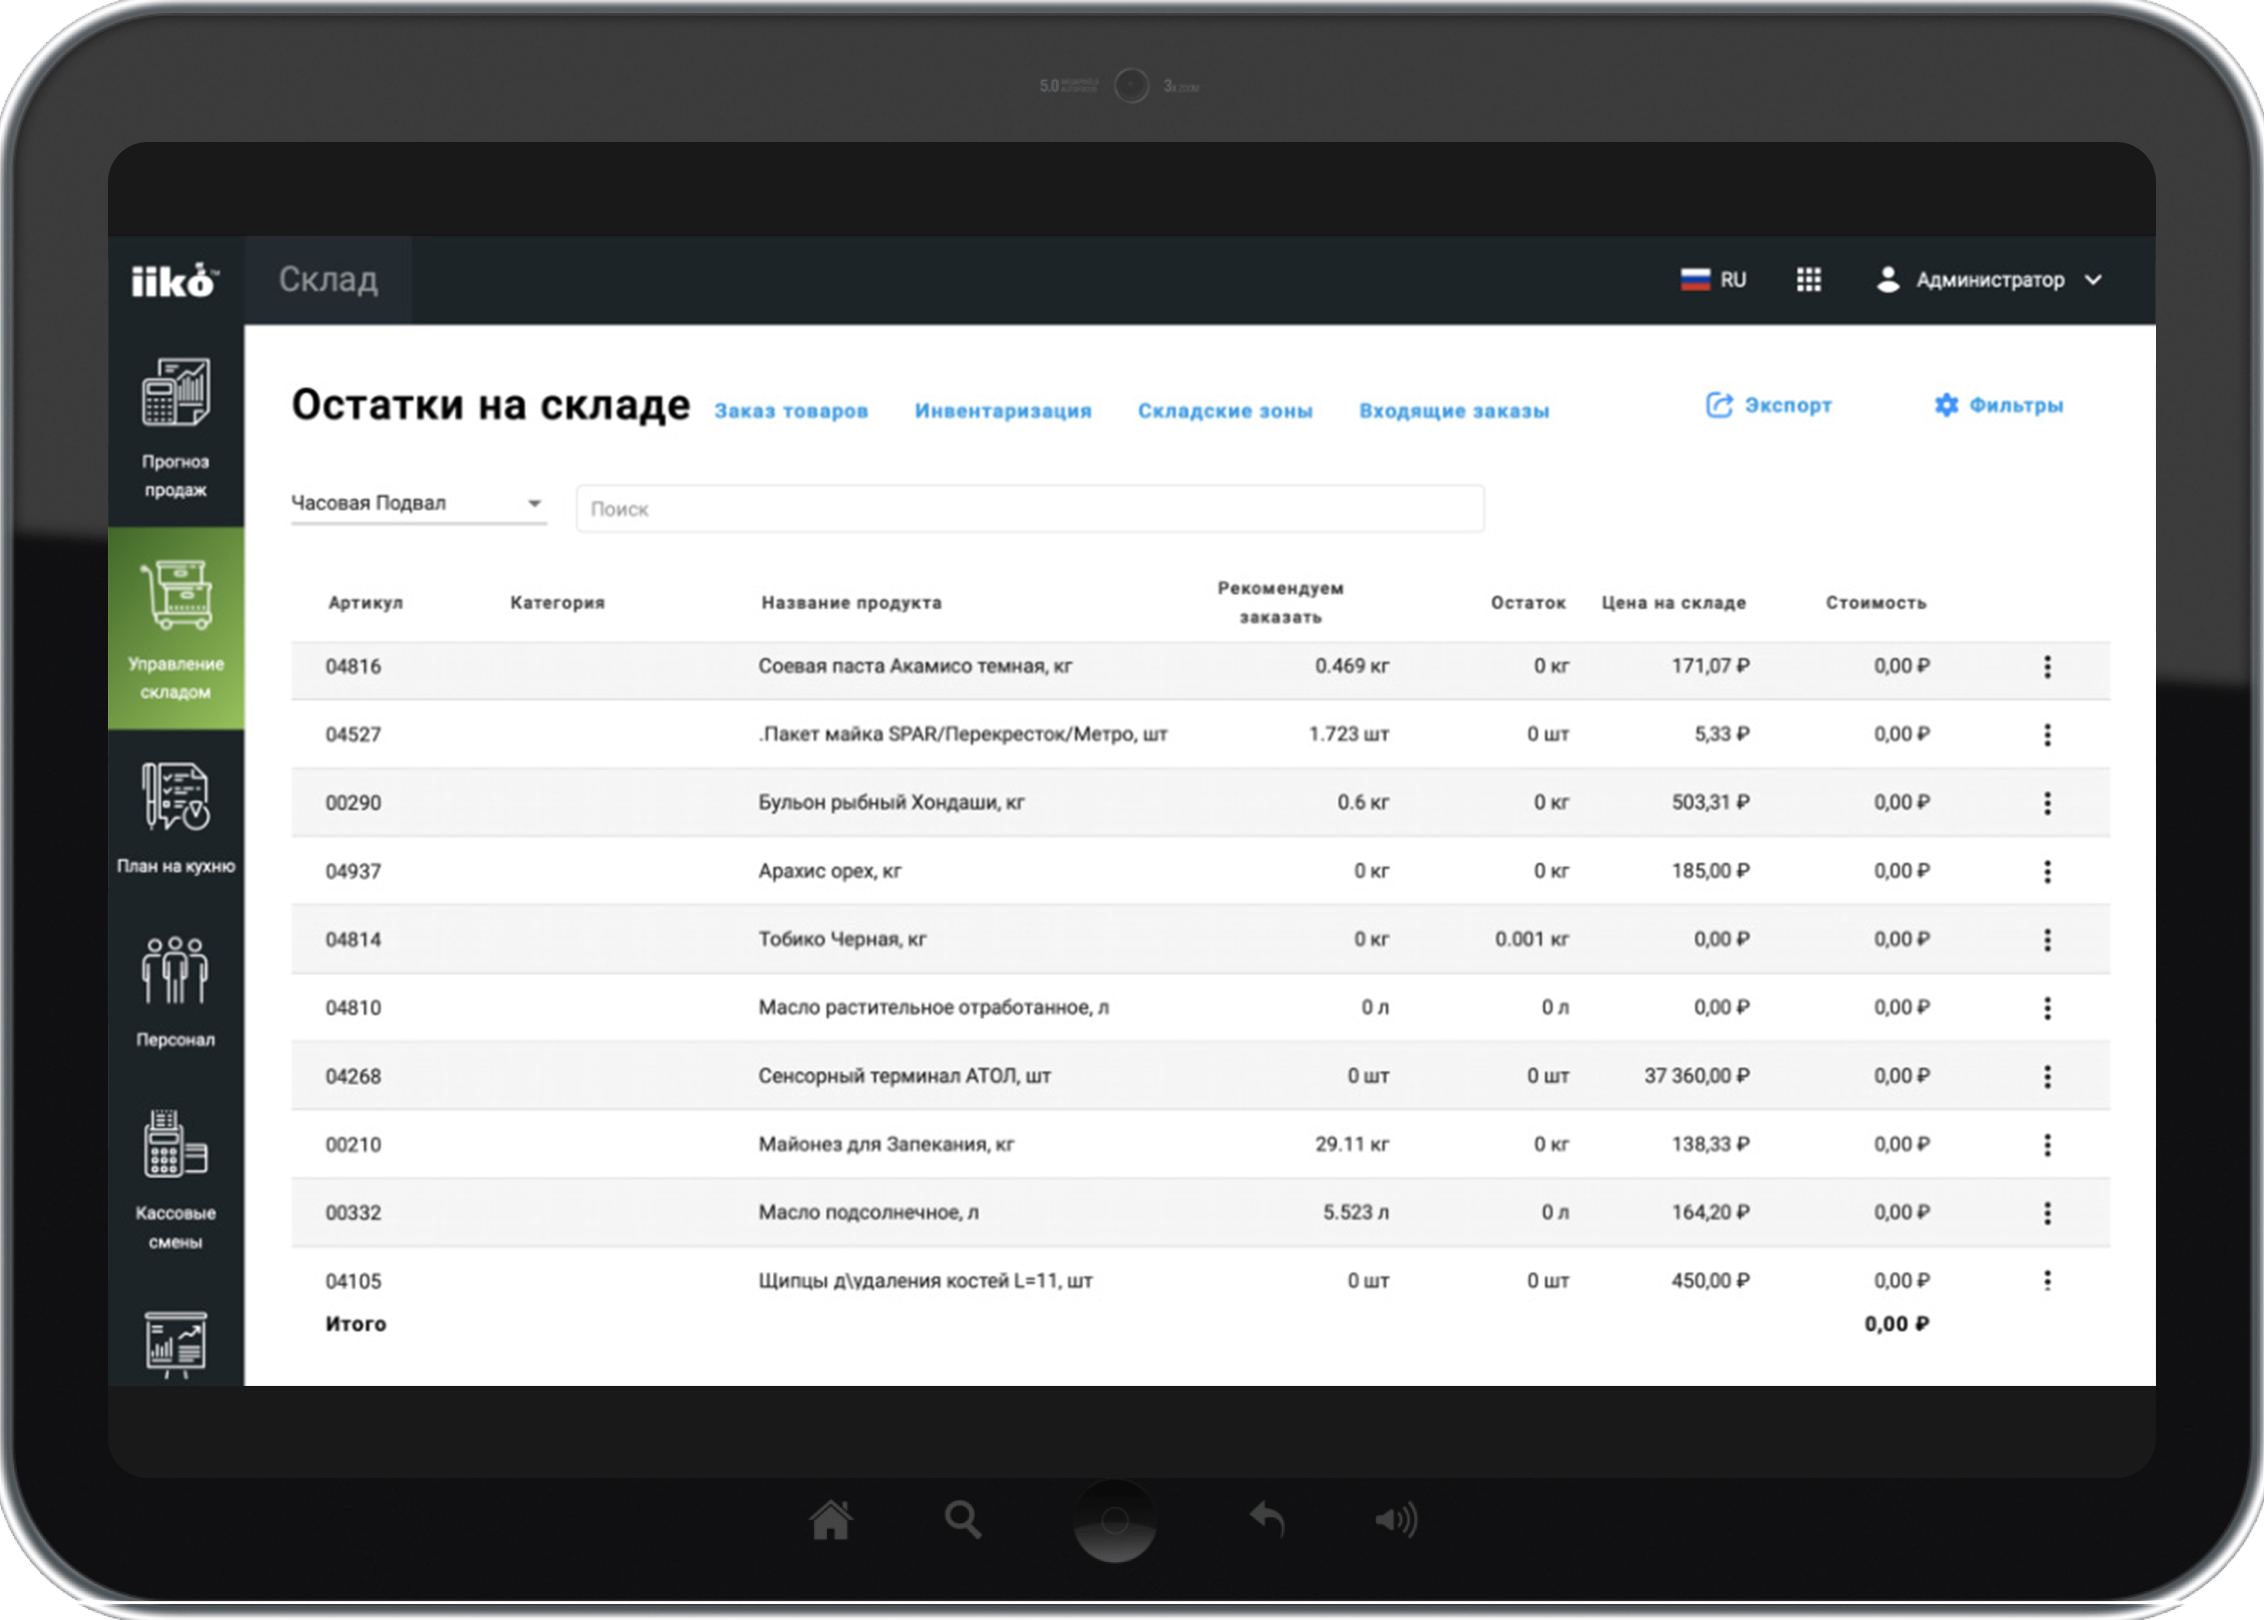The height and width of the screenshot is (1620, 2264).
Task: Open the apps grid icon in the header
Action: 1808,280
